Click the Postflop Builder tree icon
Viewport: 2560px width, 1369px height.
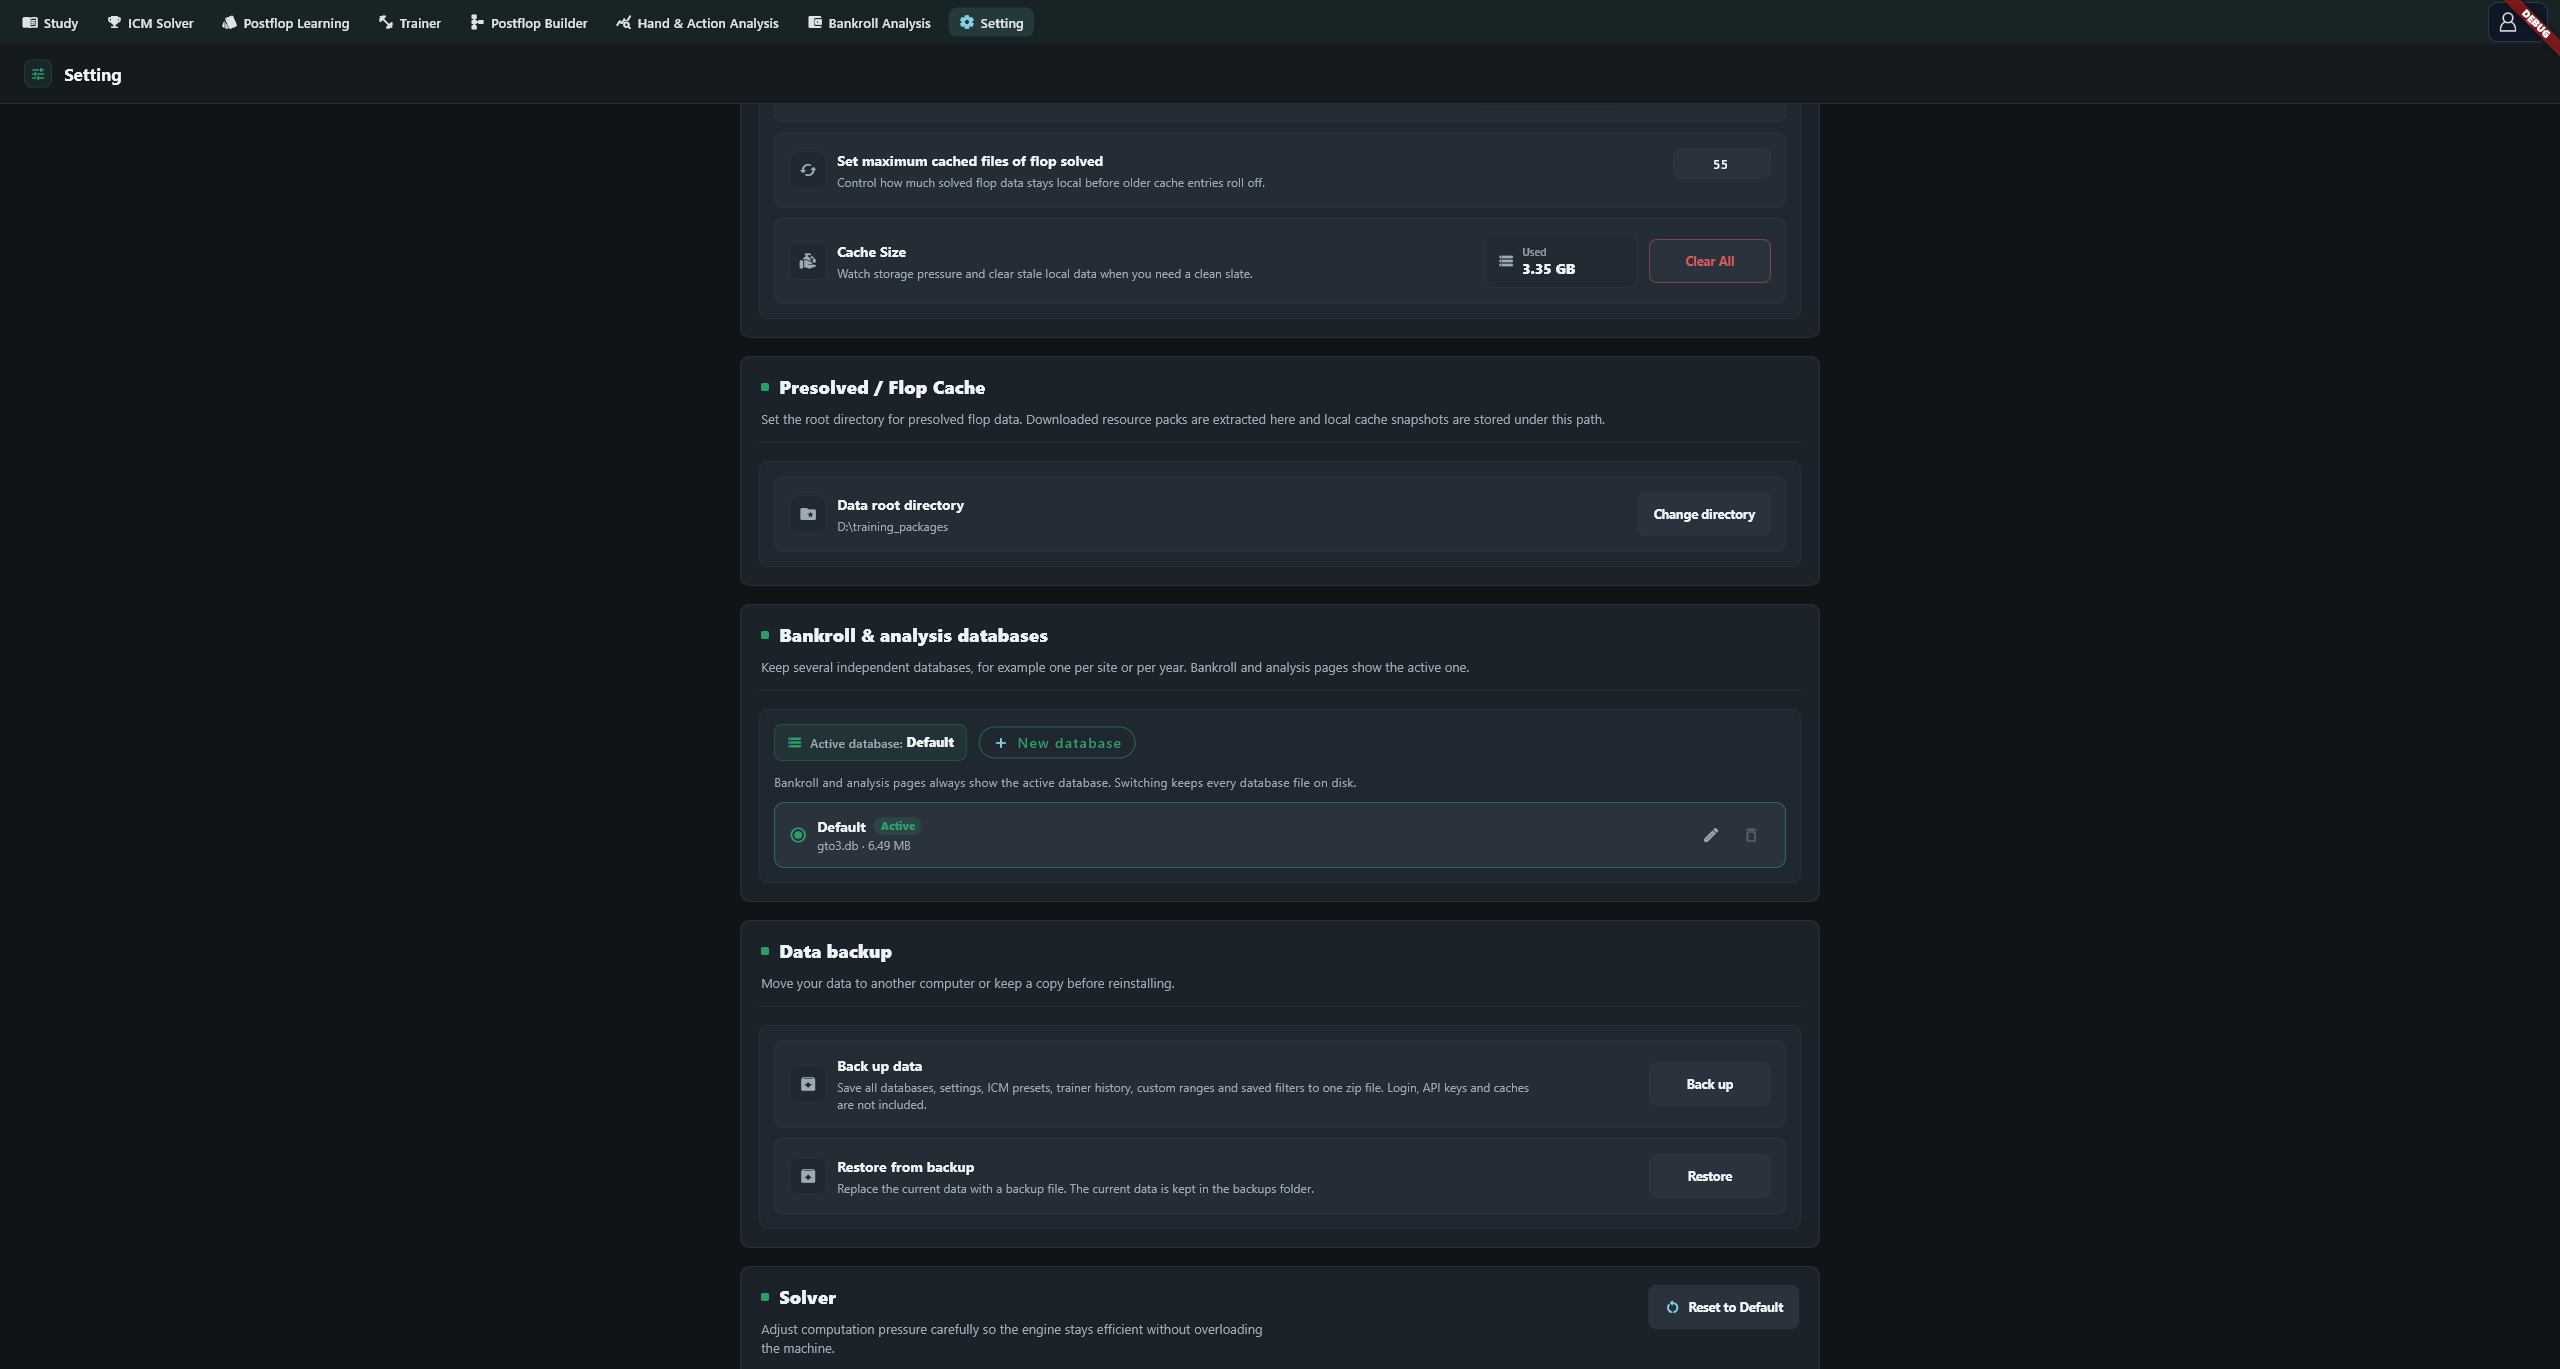pos(477,22)
